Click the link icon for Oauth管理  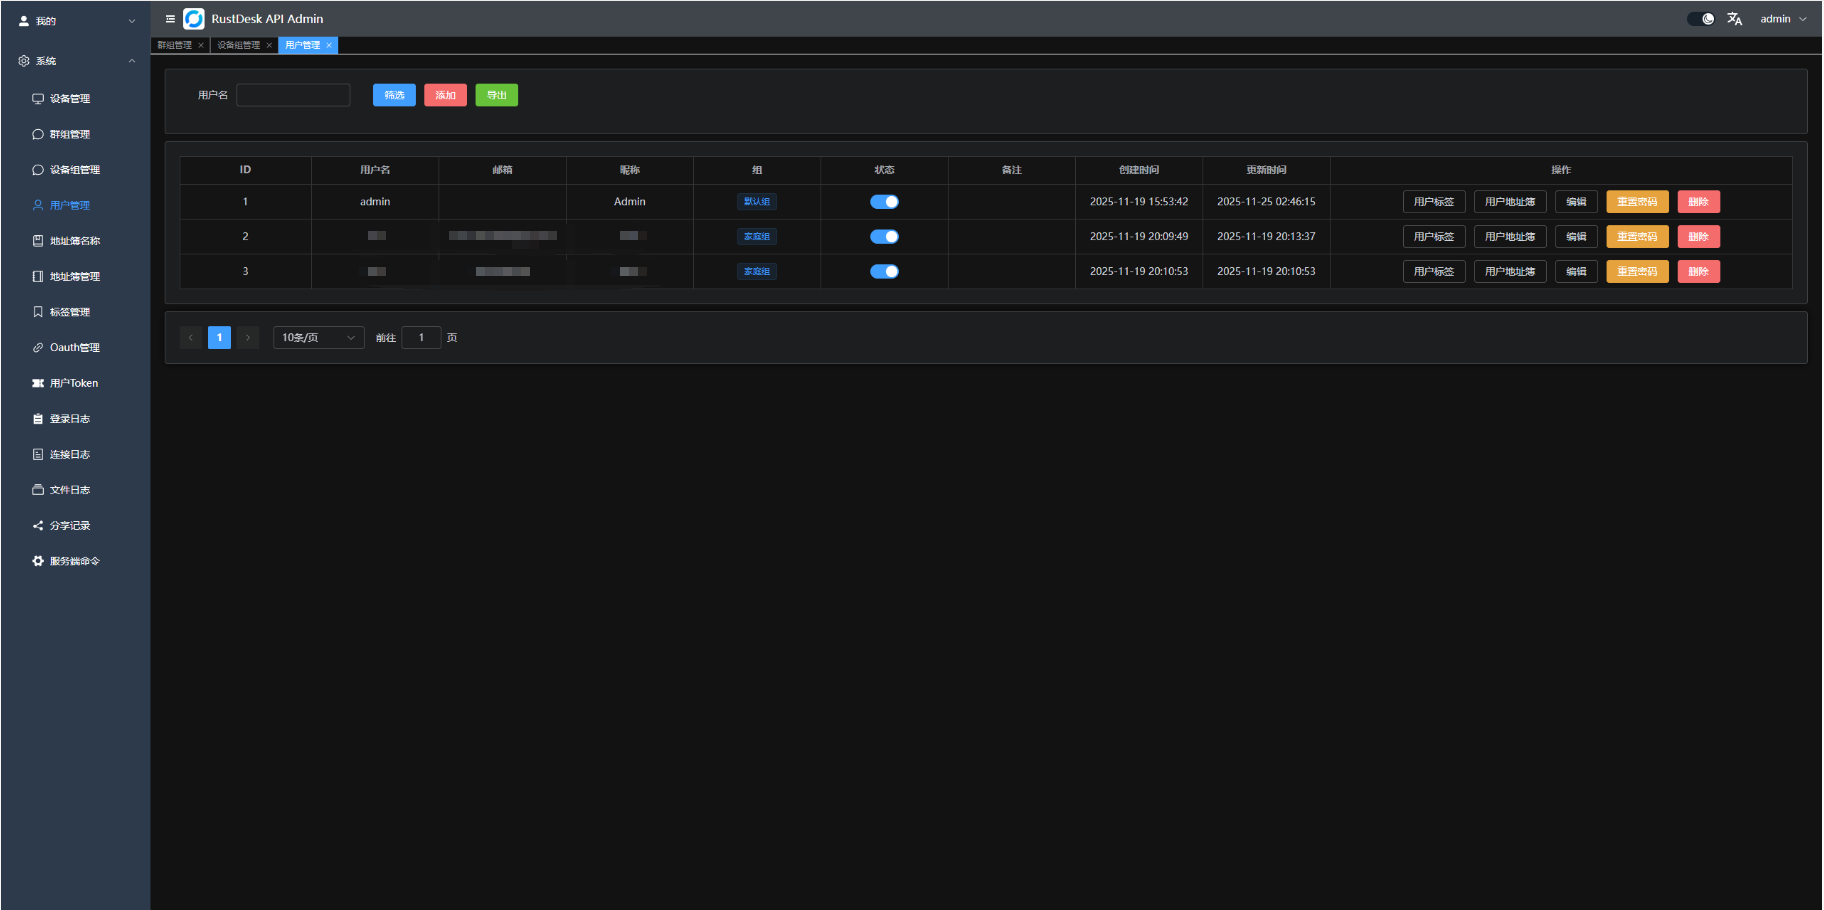tap(38, 348)
